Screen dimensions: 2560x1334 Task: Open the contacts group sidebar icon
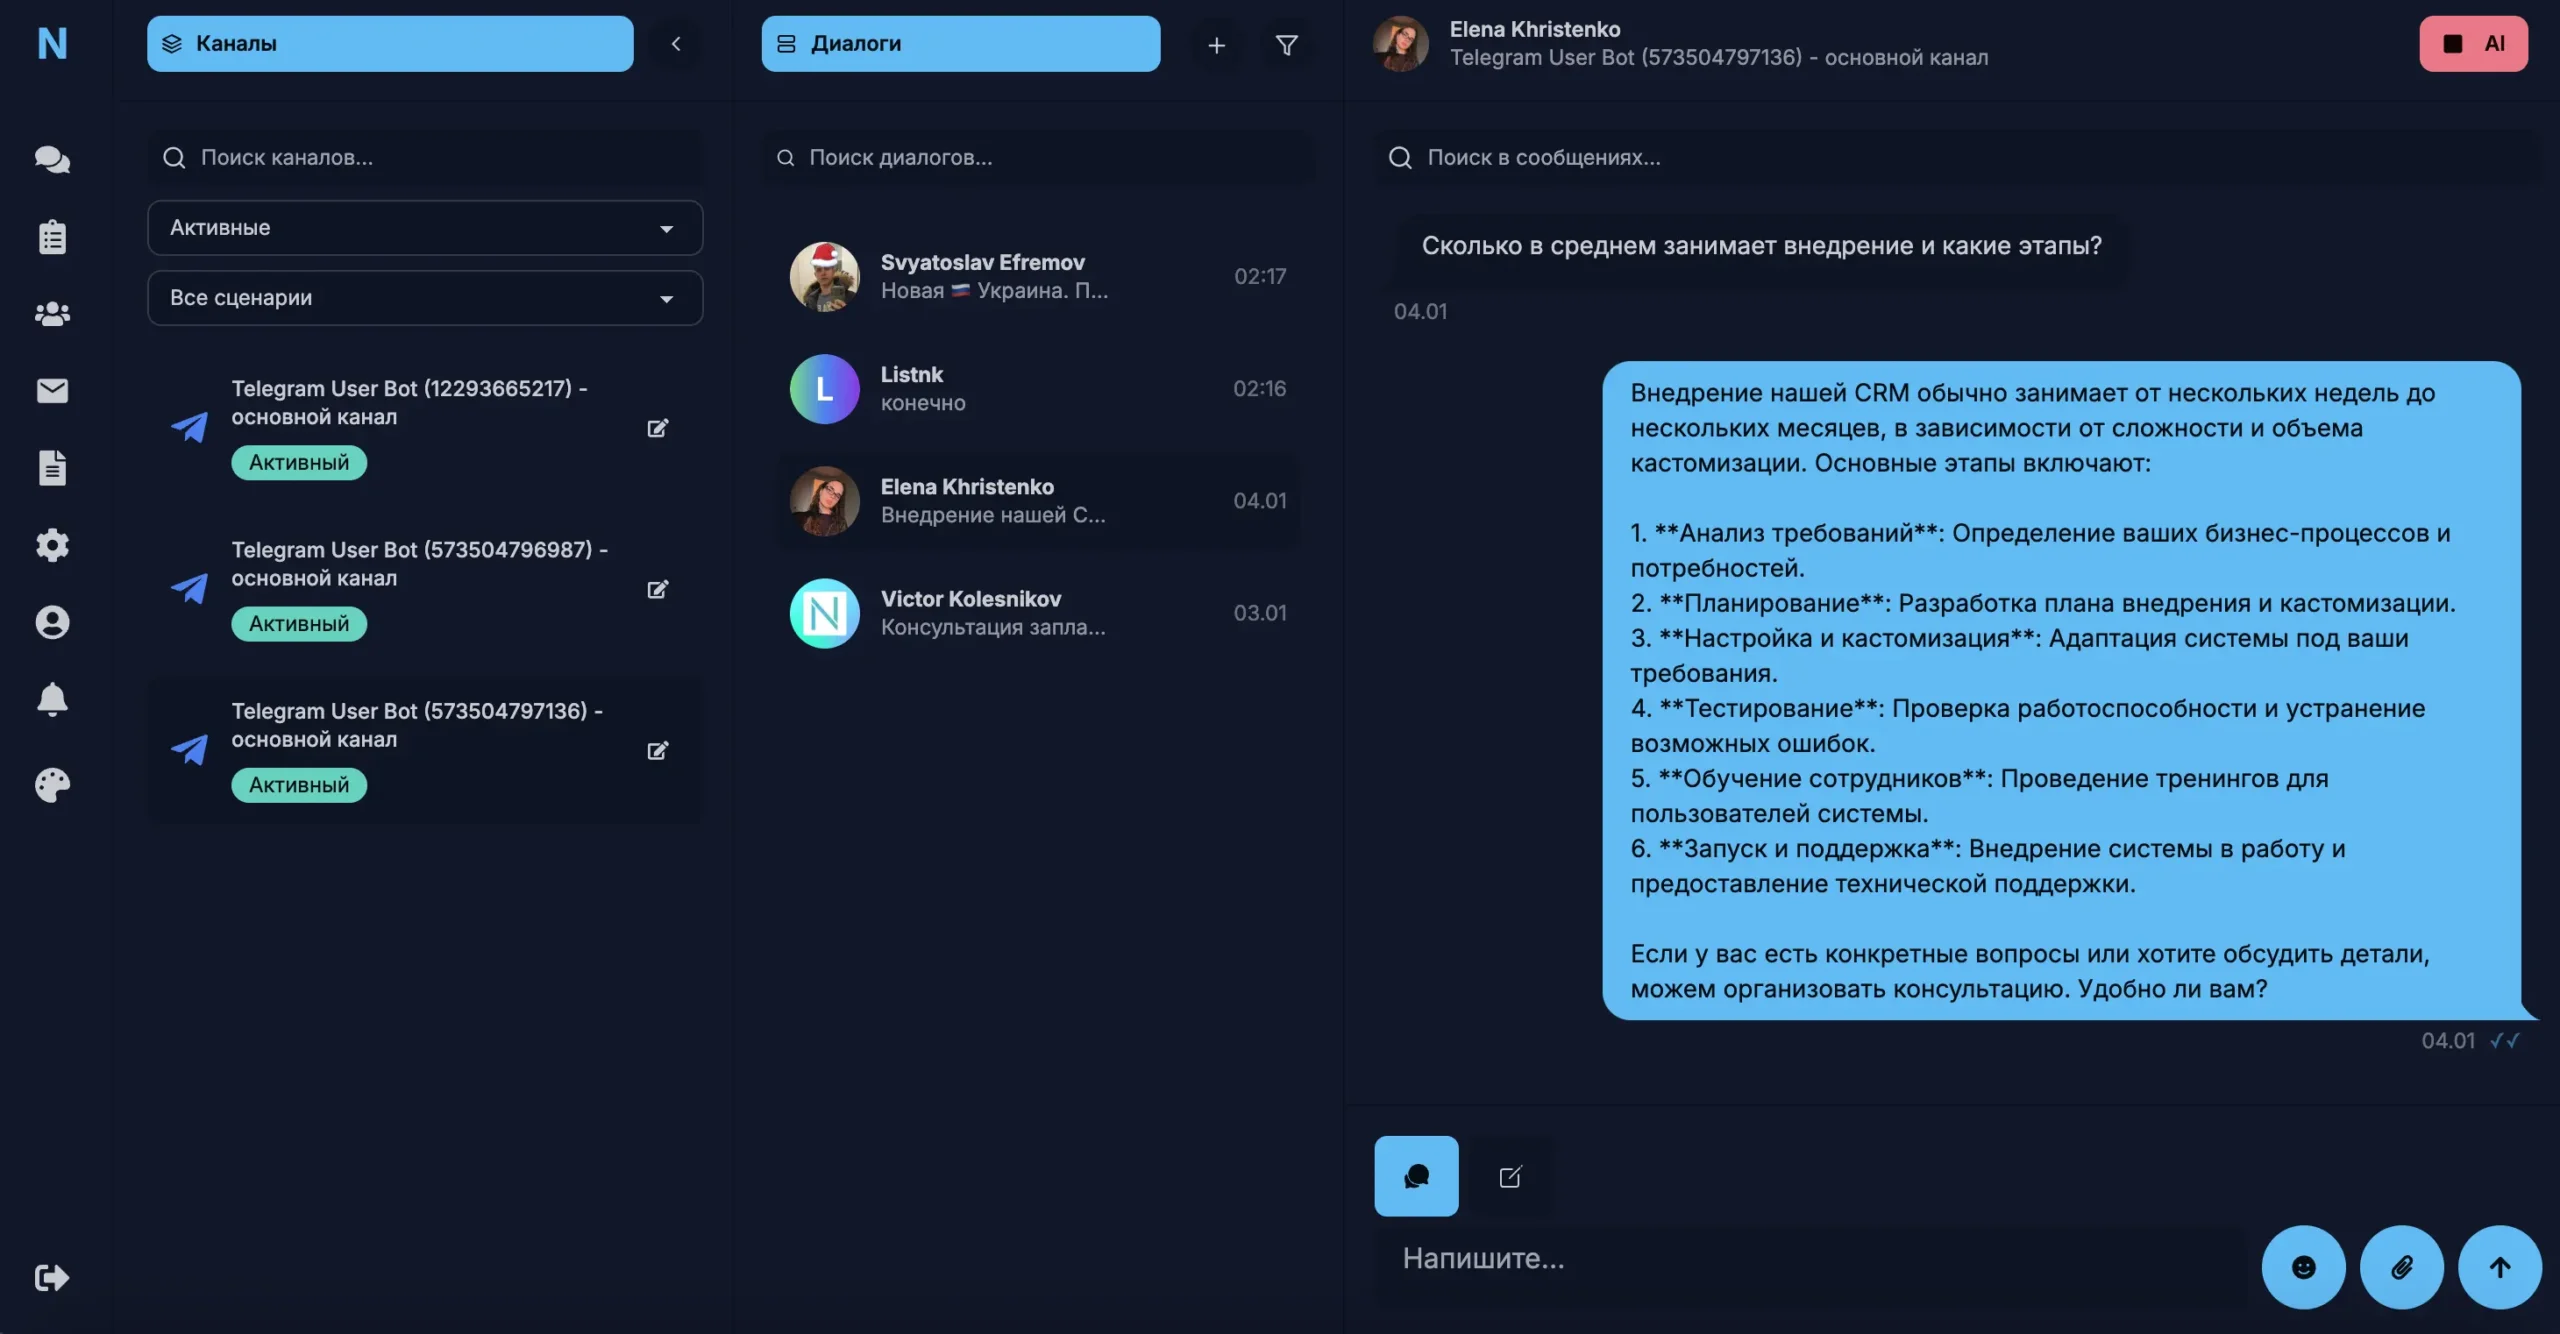point(52,314)
